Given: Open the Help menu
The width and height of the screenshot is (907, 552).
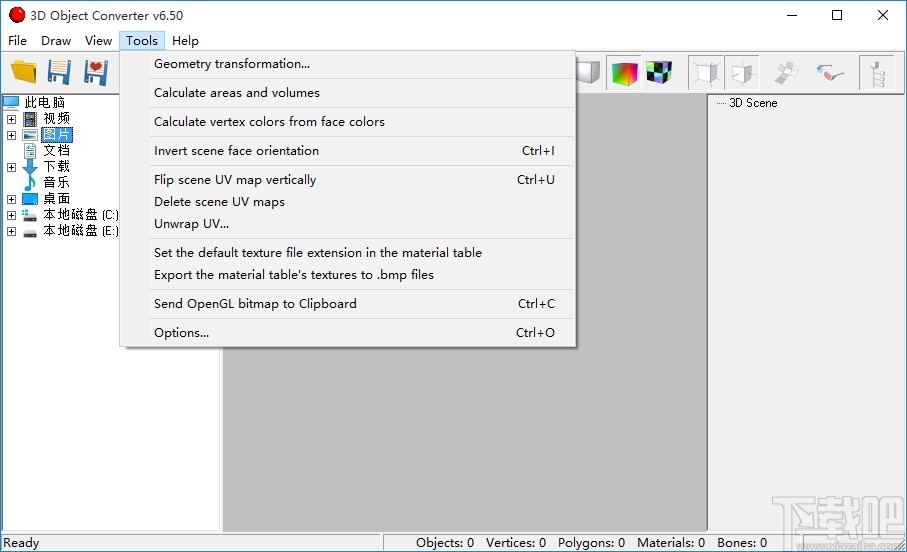Looking at the screenshot, I should [185, 41].
